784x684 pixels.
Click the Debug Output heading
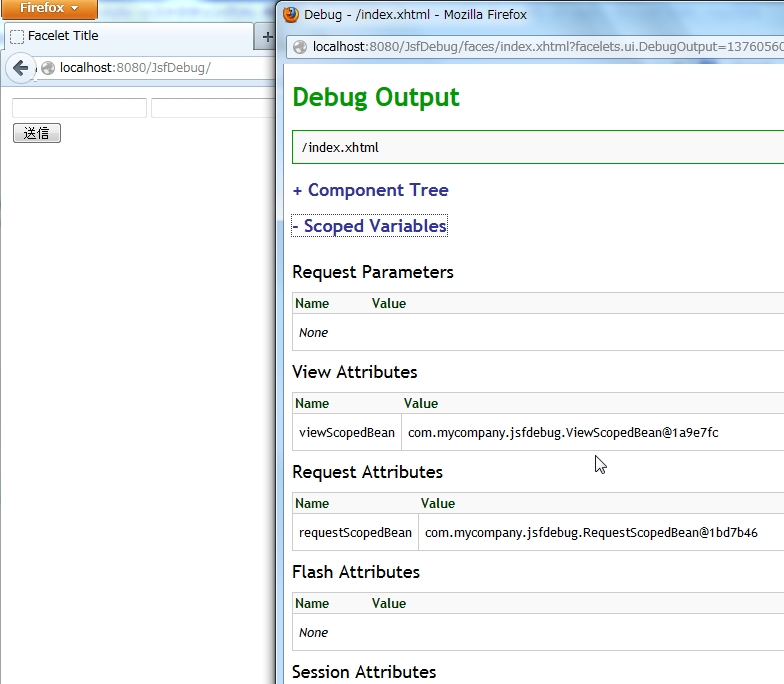pos(376,98)
